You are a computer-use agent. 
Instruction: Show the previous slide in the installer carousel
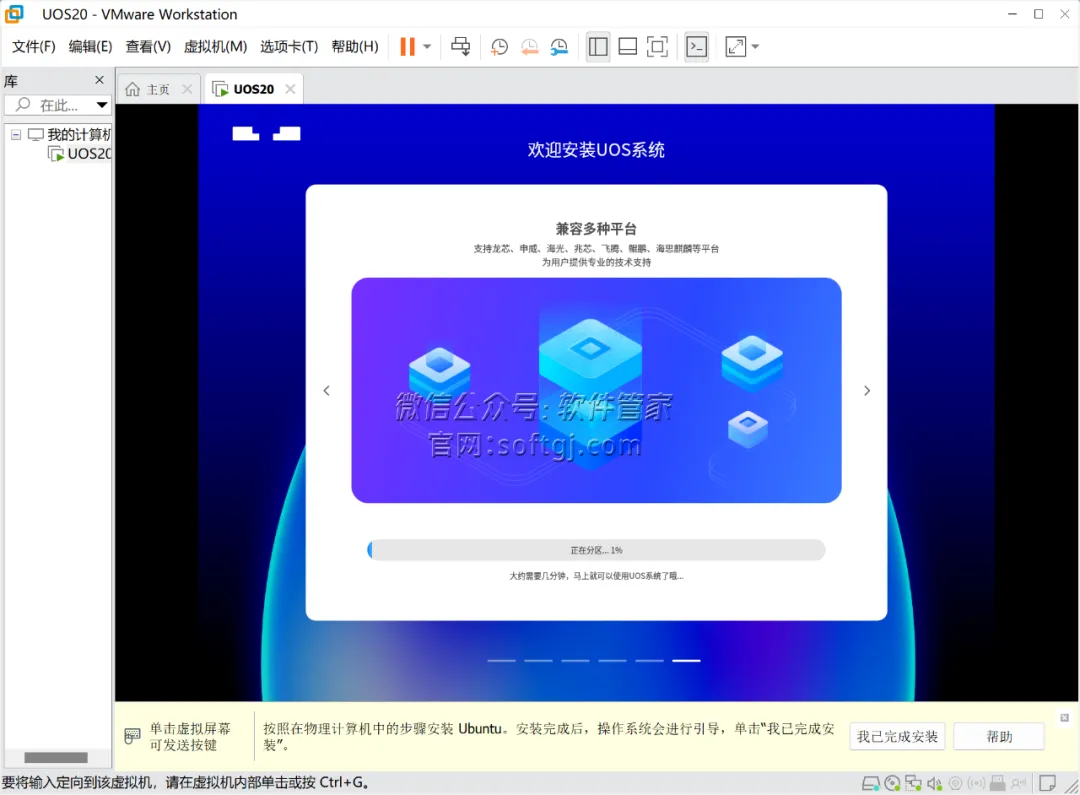coord(326,391)
